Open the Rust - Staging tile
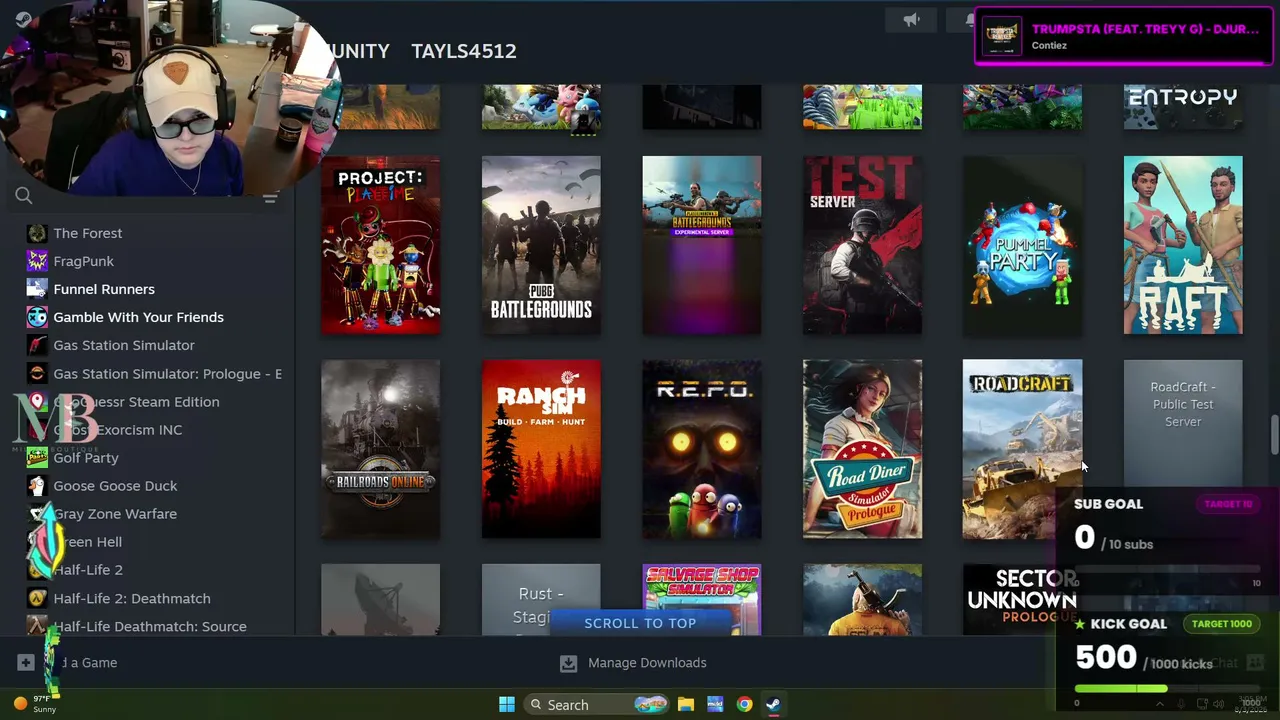Viewport: 1280px width, 720px height. 541,599
